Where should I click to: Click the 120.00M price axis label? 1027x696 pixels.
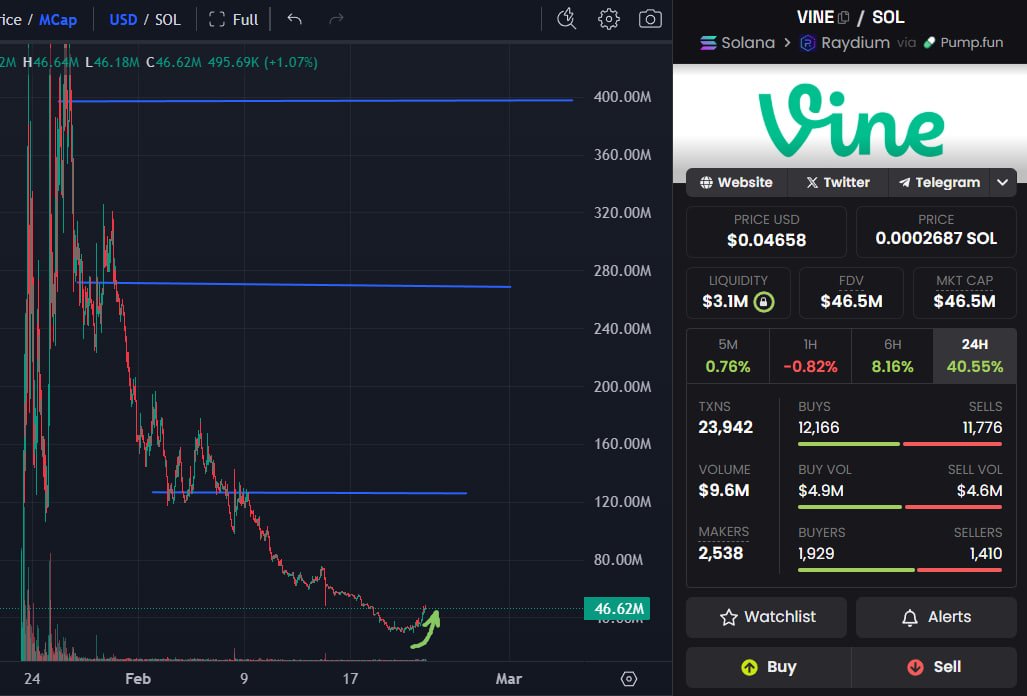pos(622,502)
